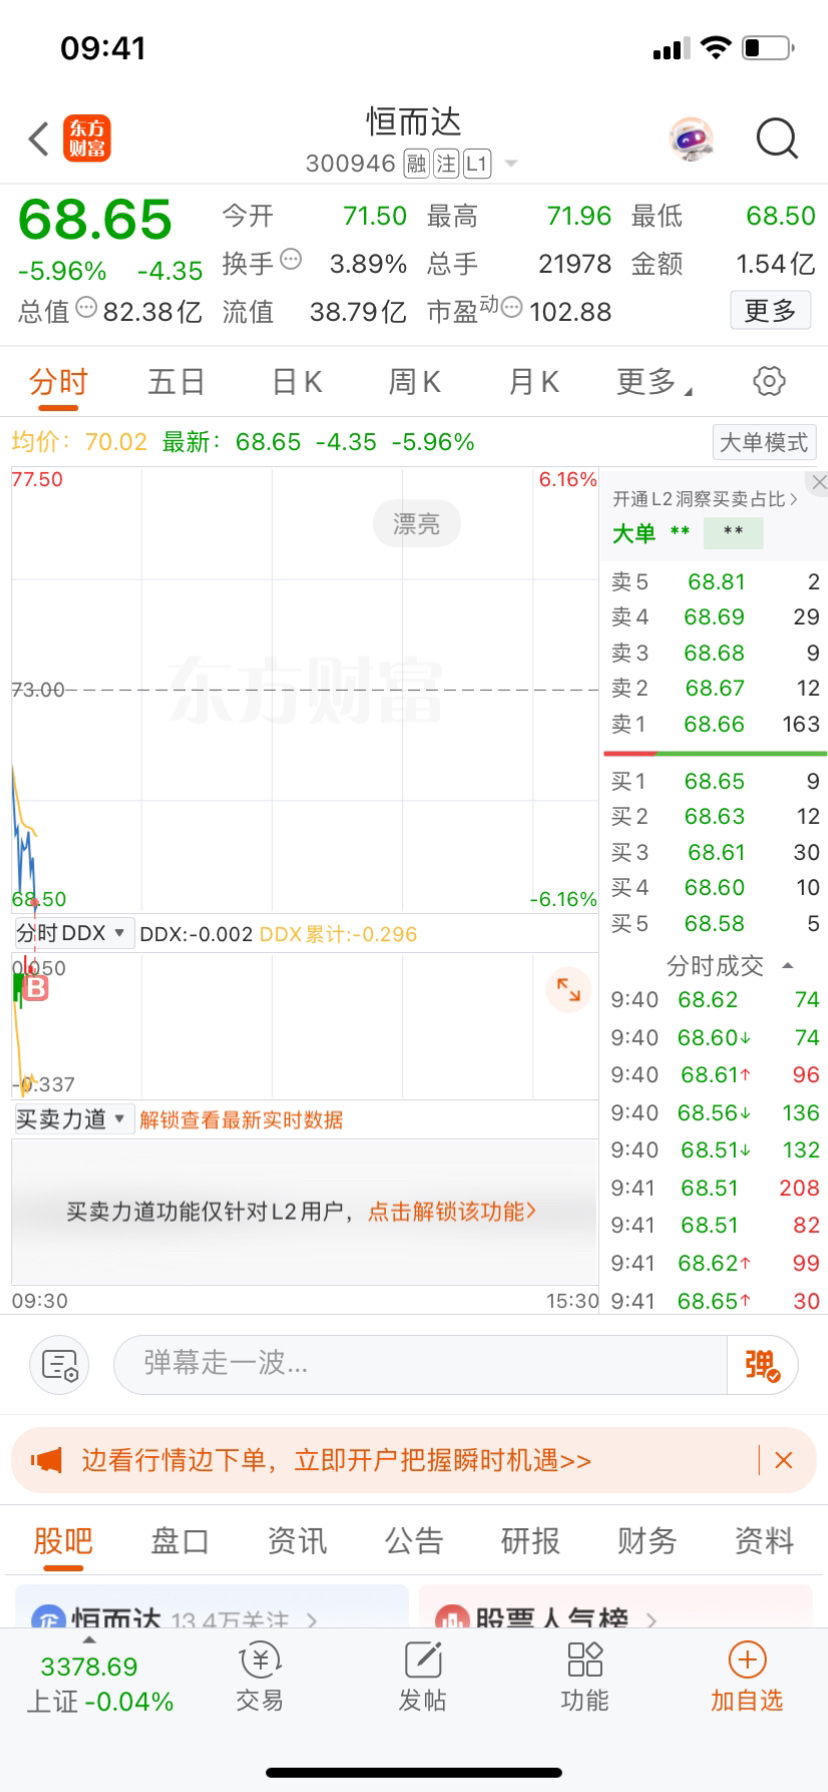Tap the search magnifier icon
828x1792 pixels.
[x=777, y=139]
